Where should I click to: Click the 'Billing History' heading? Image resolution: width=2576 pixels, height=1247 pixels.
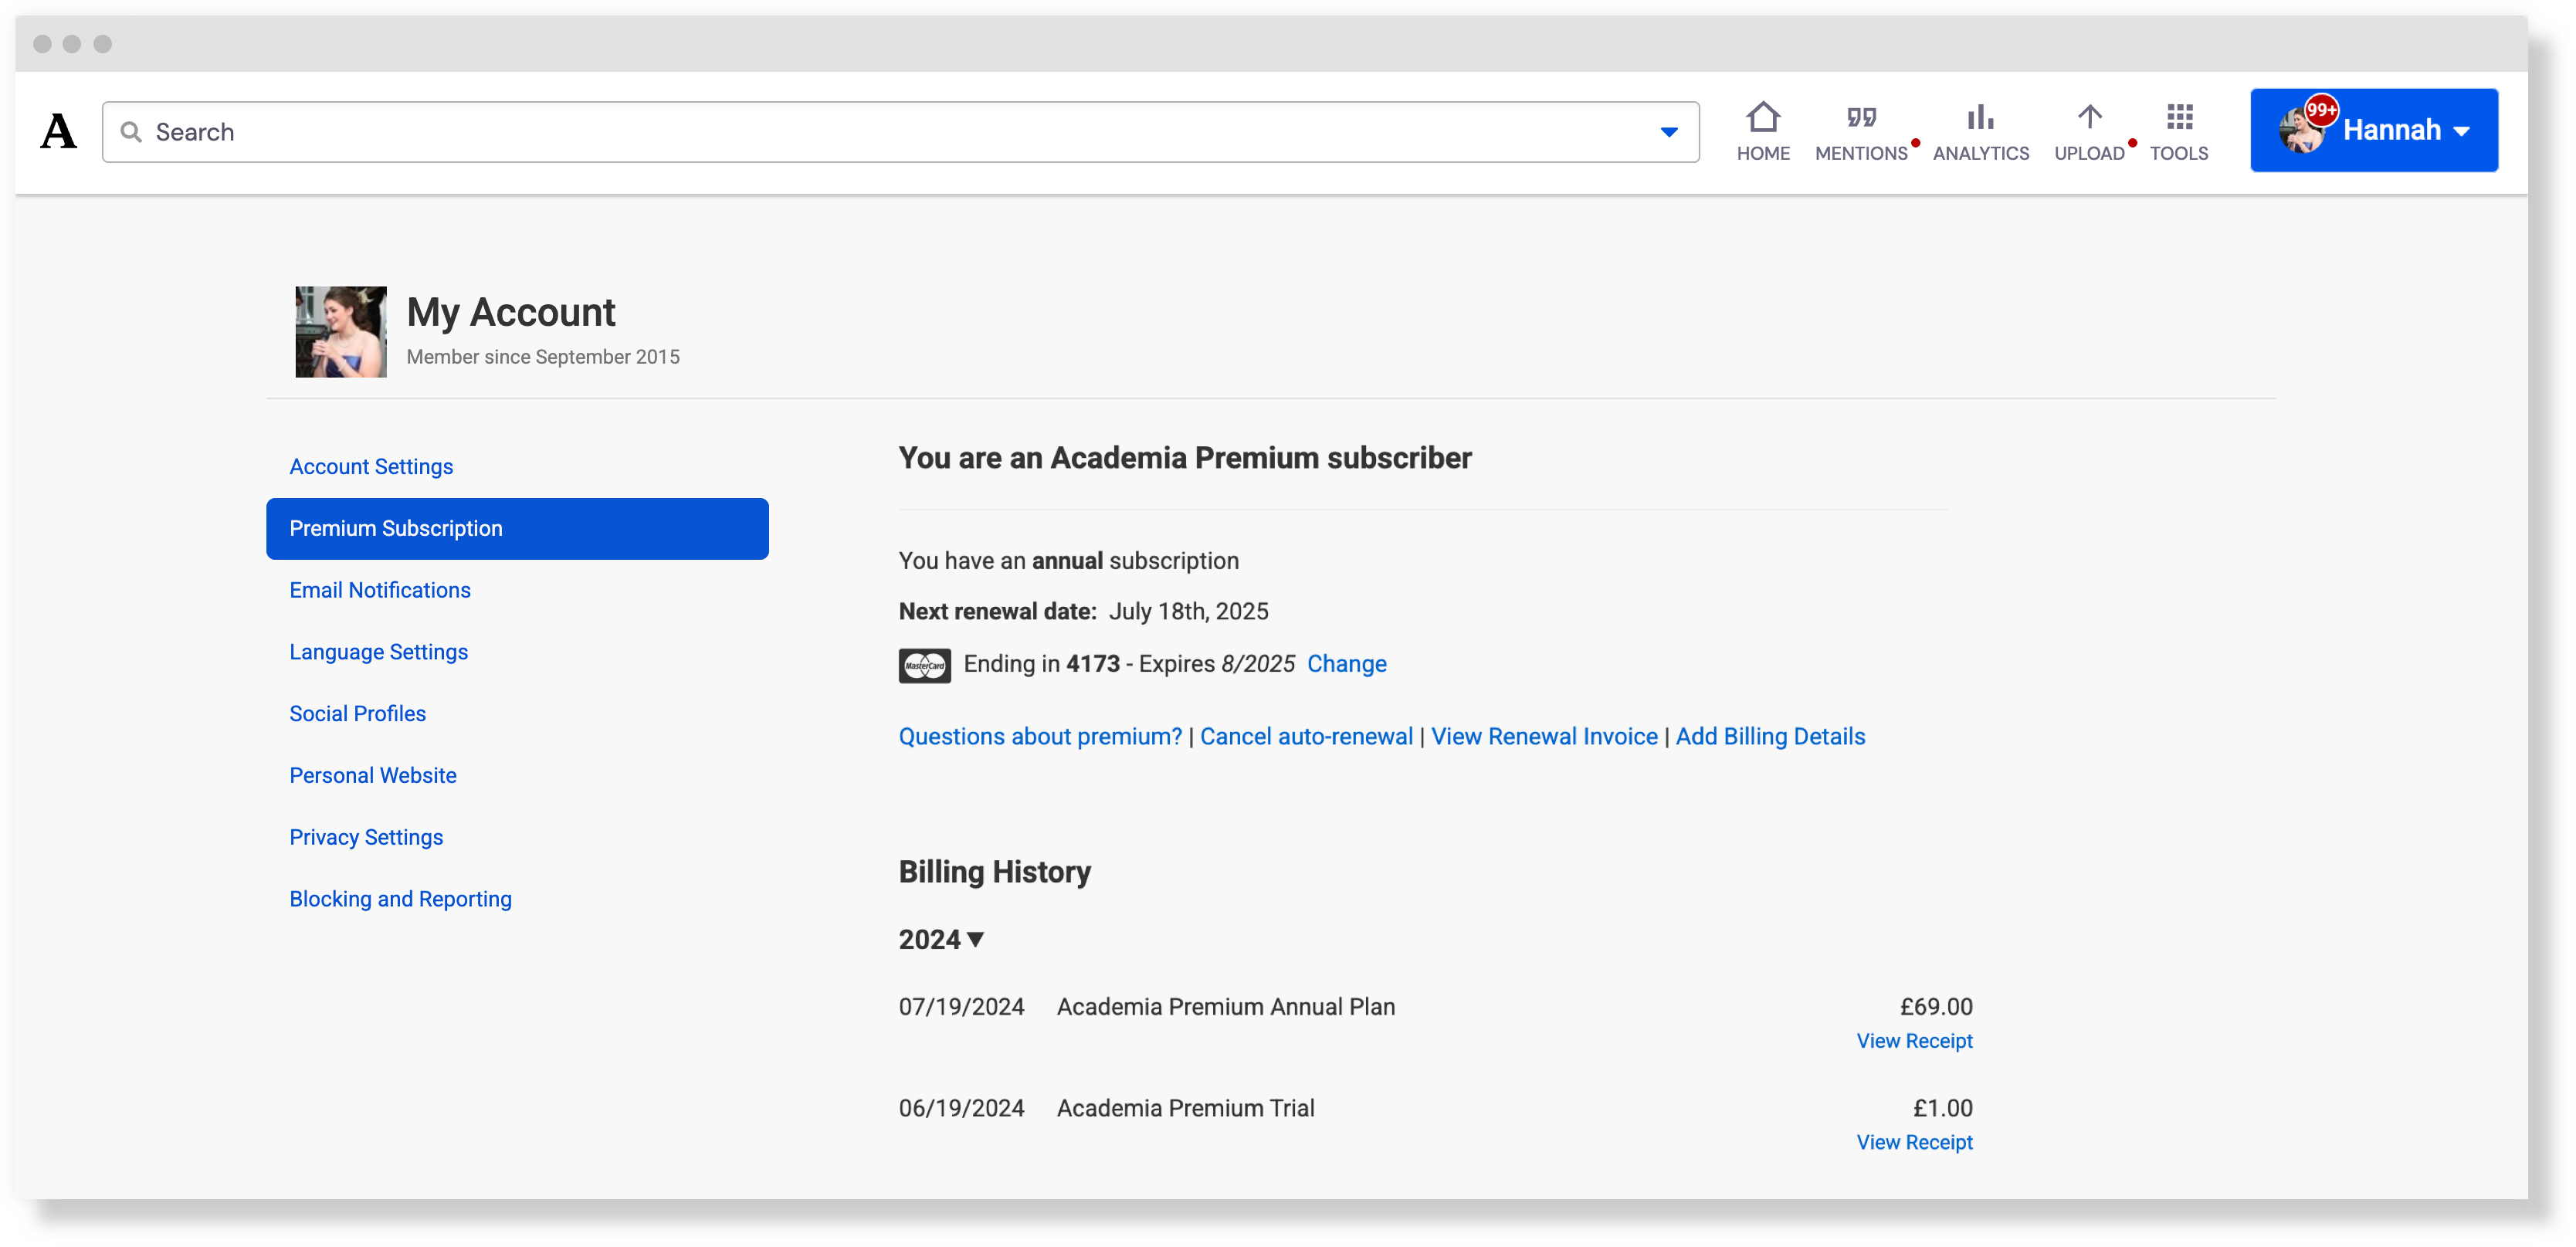point(994,872)
